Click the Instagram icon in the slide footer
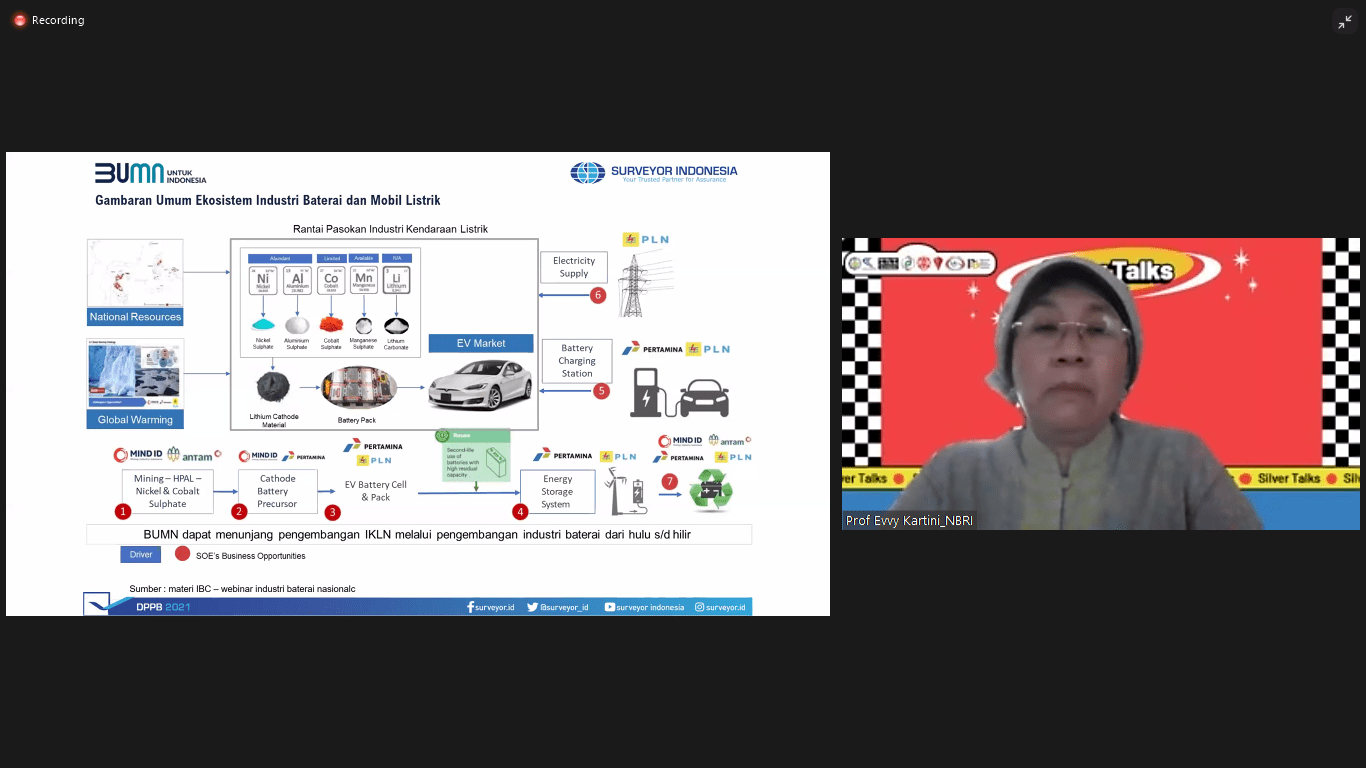Screen dimensions: 1366x768 coord(699,607)
